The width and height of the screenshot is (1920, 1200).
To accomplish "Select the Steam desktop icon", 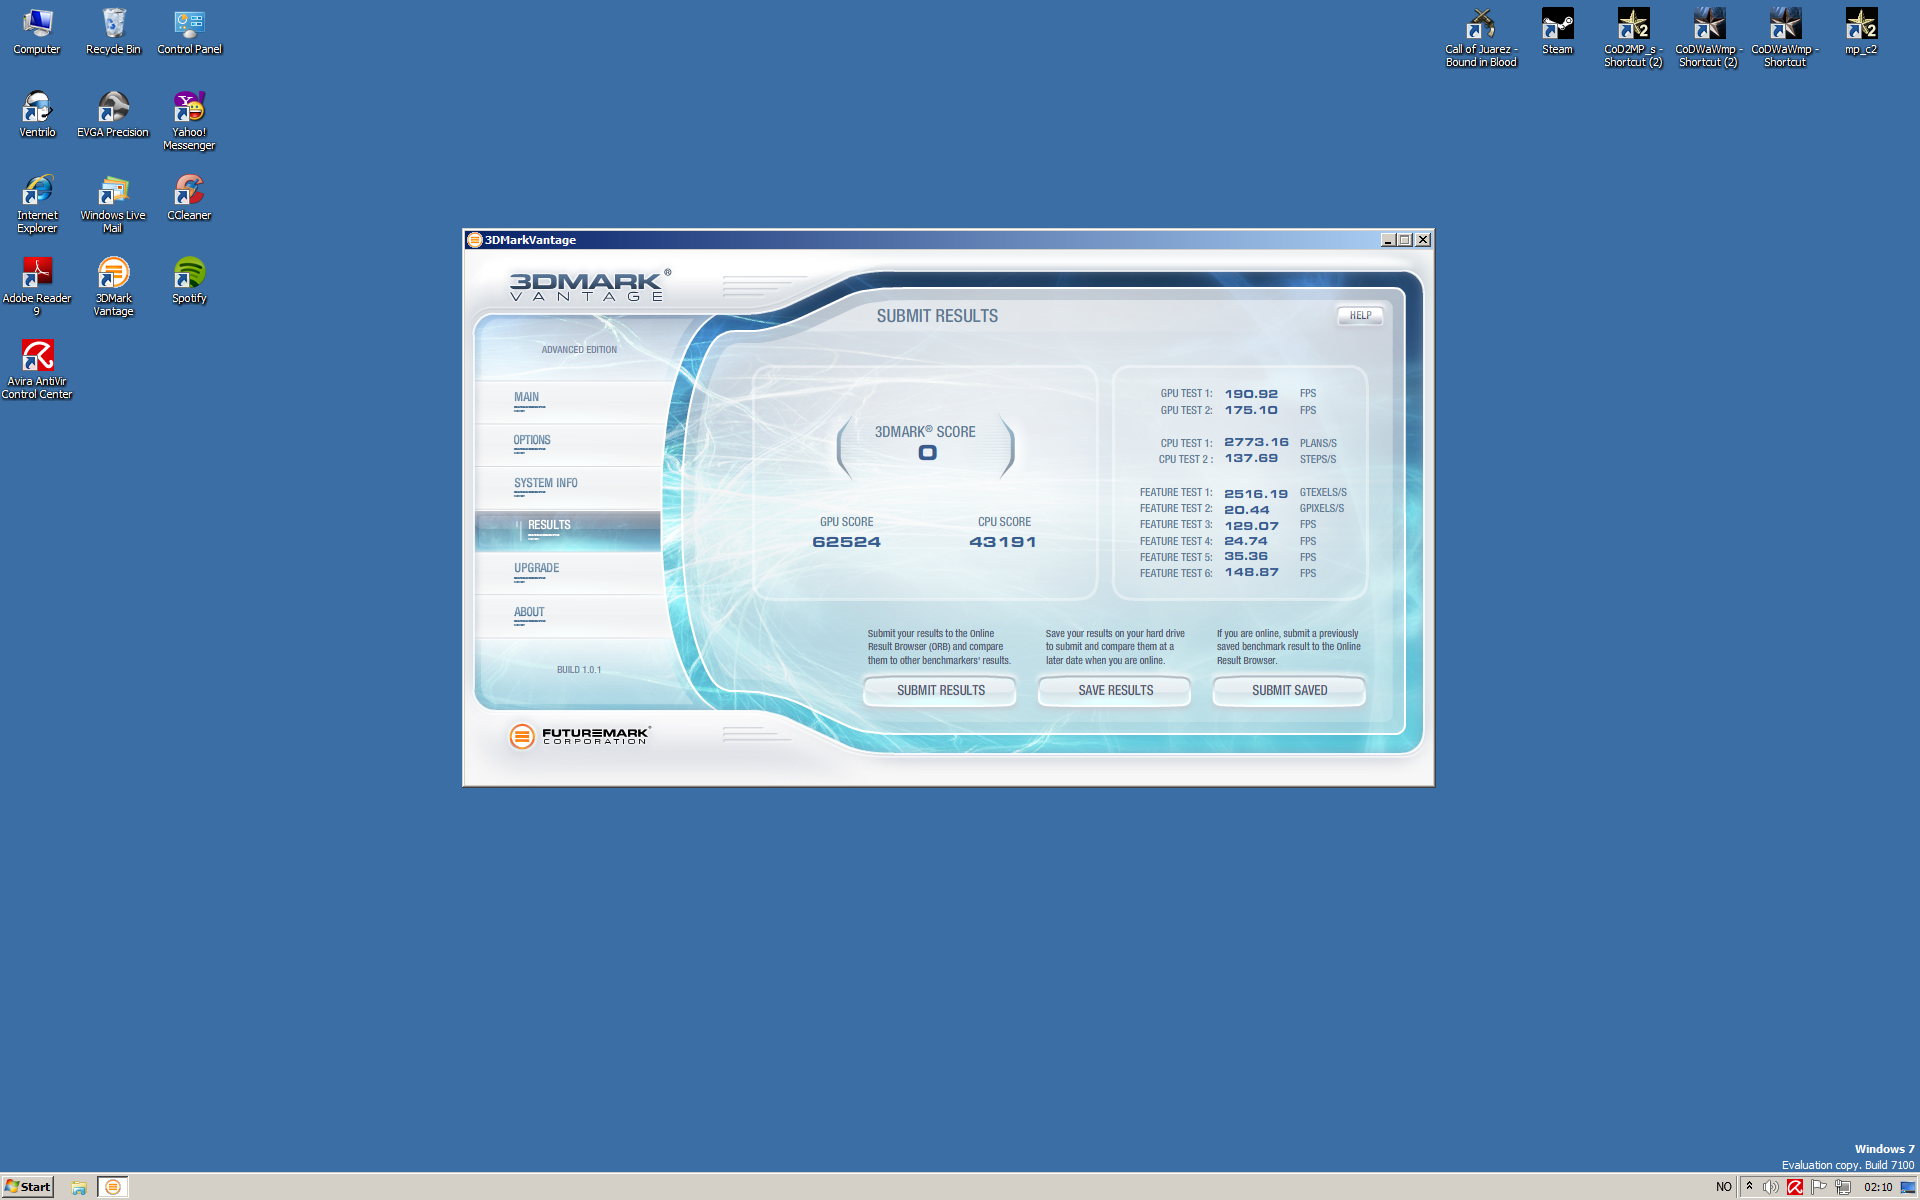I will [1557, 32].
